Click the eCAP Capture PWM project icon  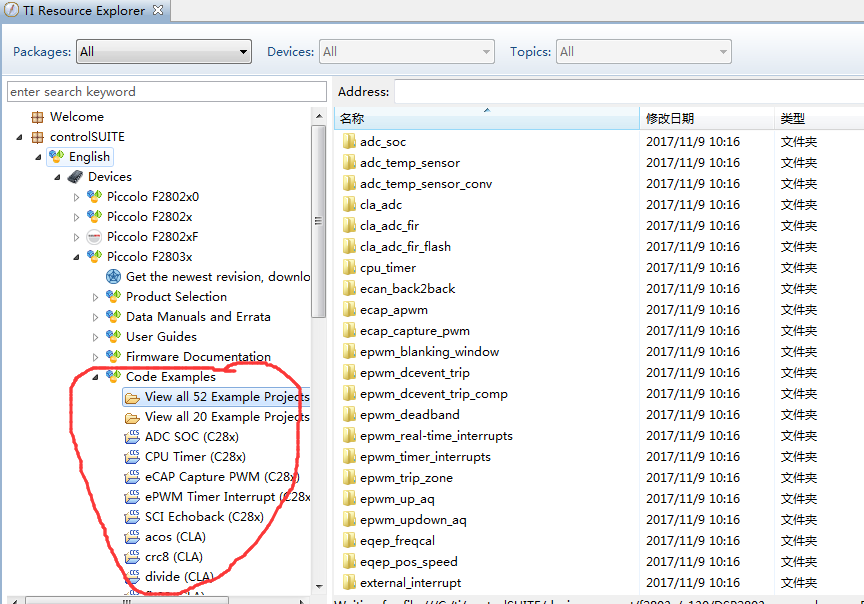pyautogui.click(x=132, y=477)
